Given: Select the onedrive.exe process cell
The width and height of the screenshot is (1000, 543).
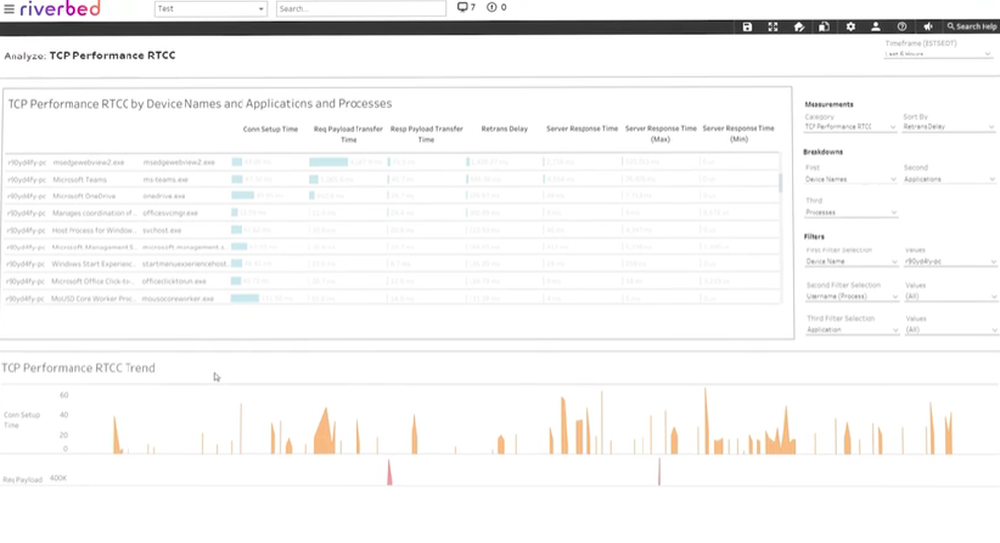Looking at the screenshot, I should pyautogui.click(x=164, y=197).
